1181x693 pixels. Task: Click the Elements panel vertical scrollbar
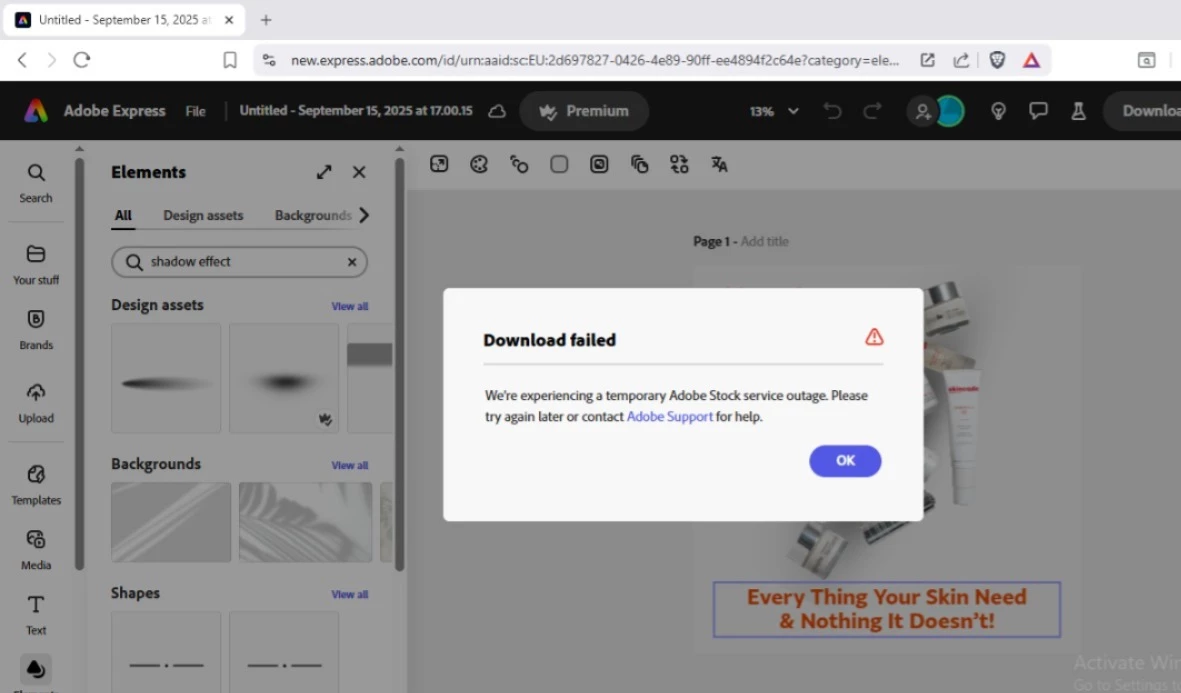point(400,363)
